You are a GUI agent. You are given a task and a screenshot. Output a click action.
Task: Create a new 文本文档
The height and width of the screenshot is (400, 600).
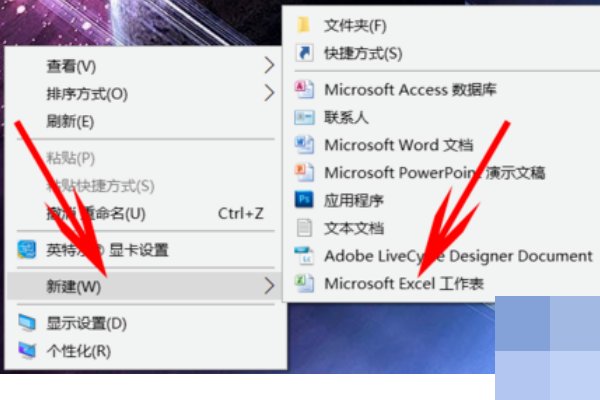[444, 228]
